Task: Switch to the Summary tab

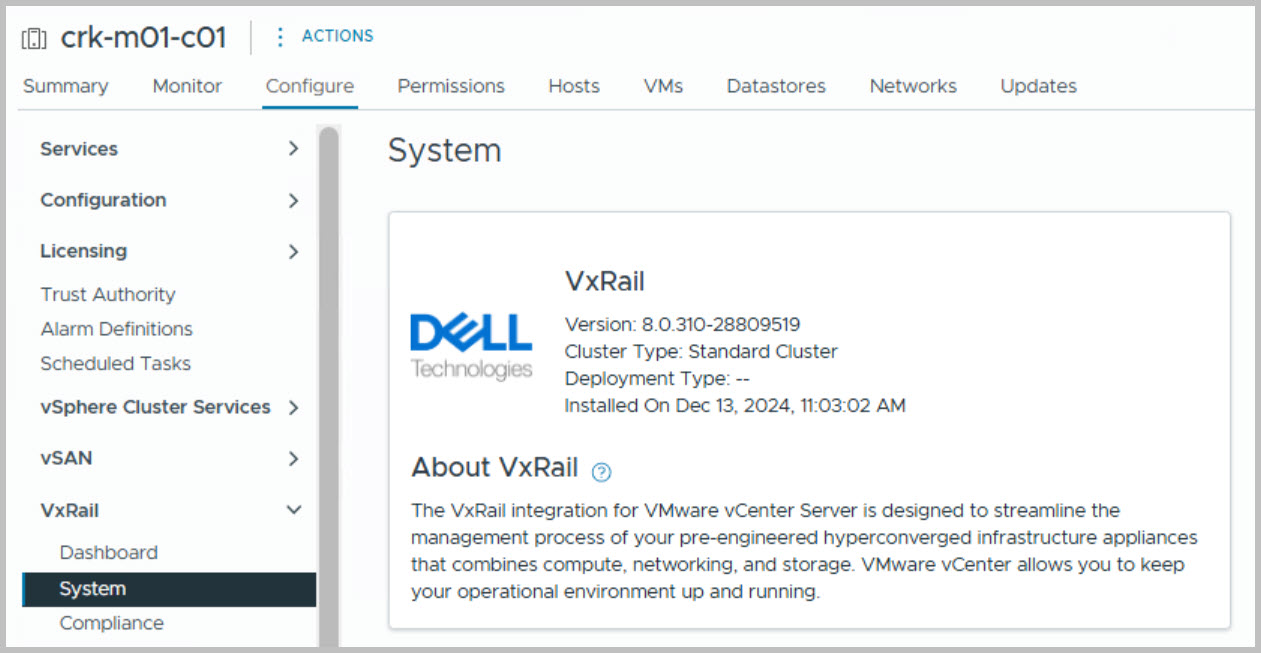Action: [x=66, y=86]
